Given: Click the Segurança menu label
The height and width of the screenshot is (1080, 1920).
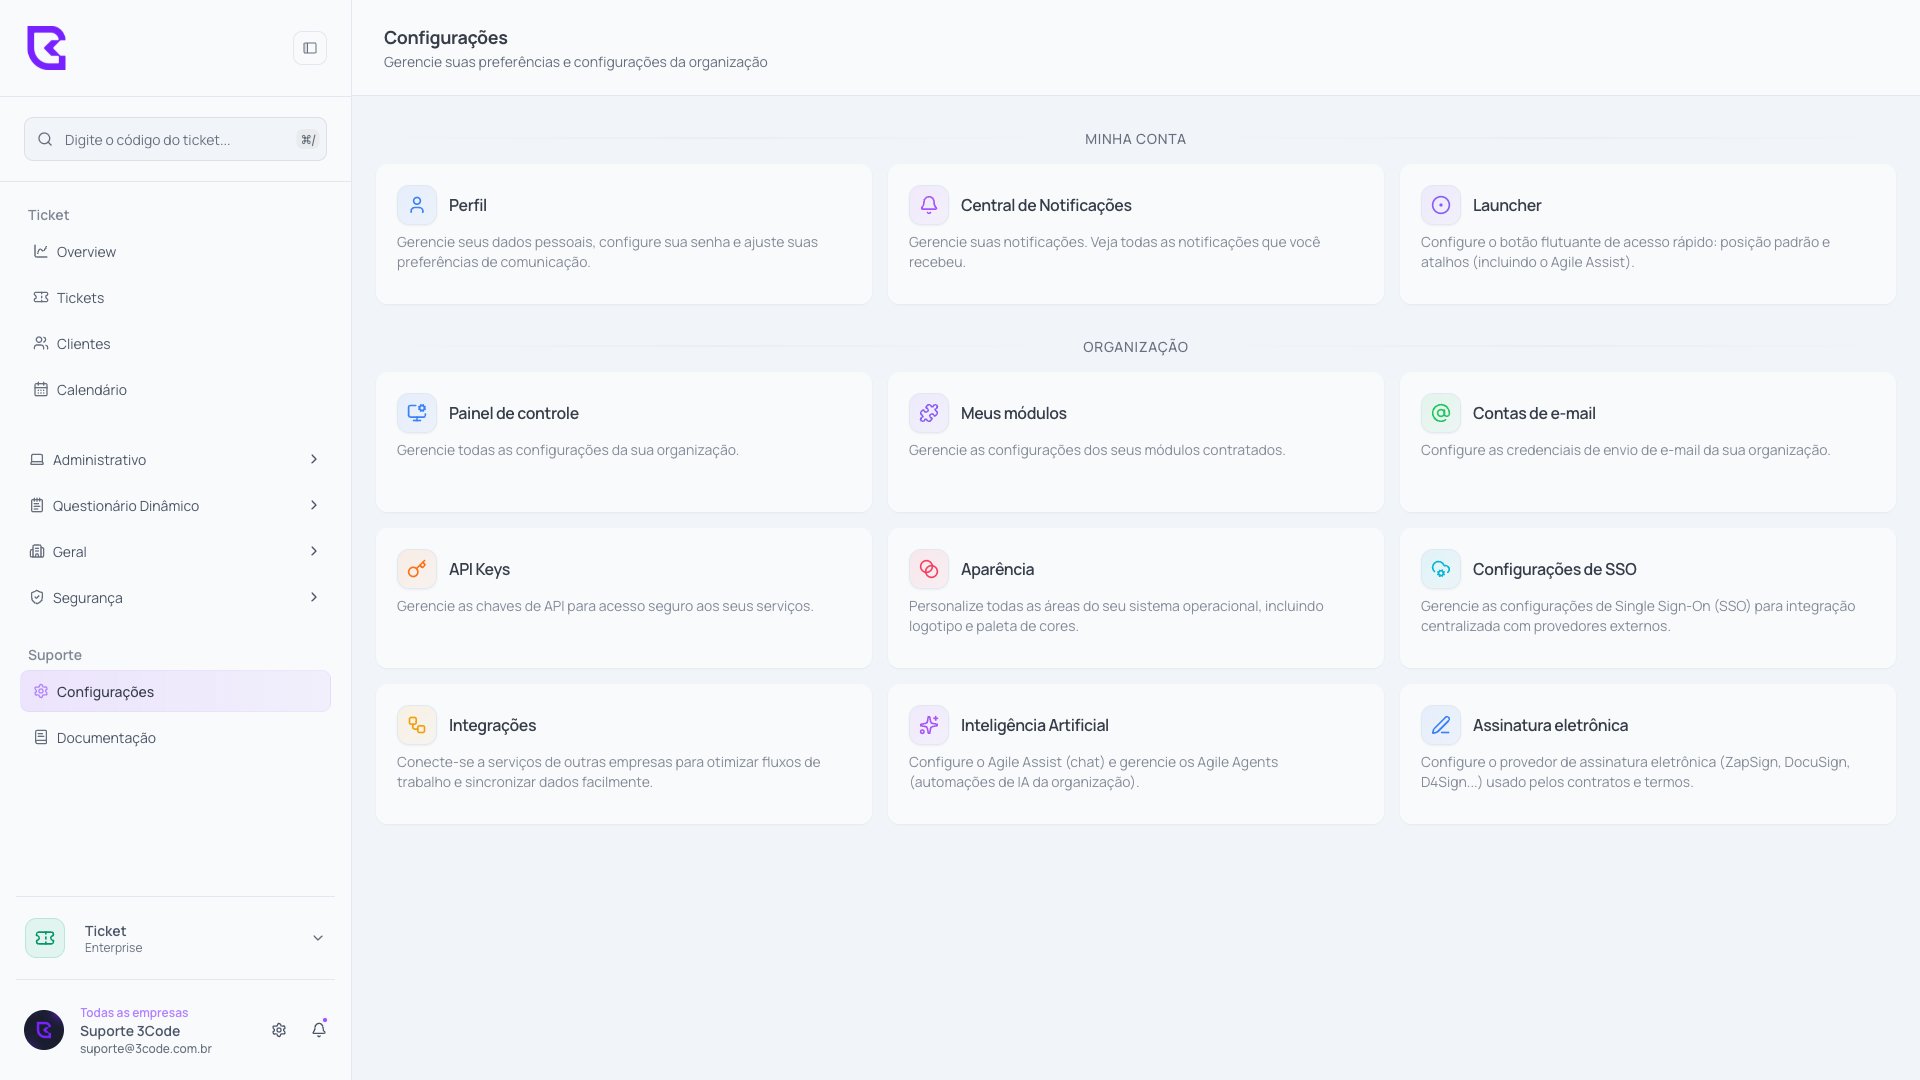Looking at the screenshot, I should tap(88, 598).
